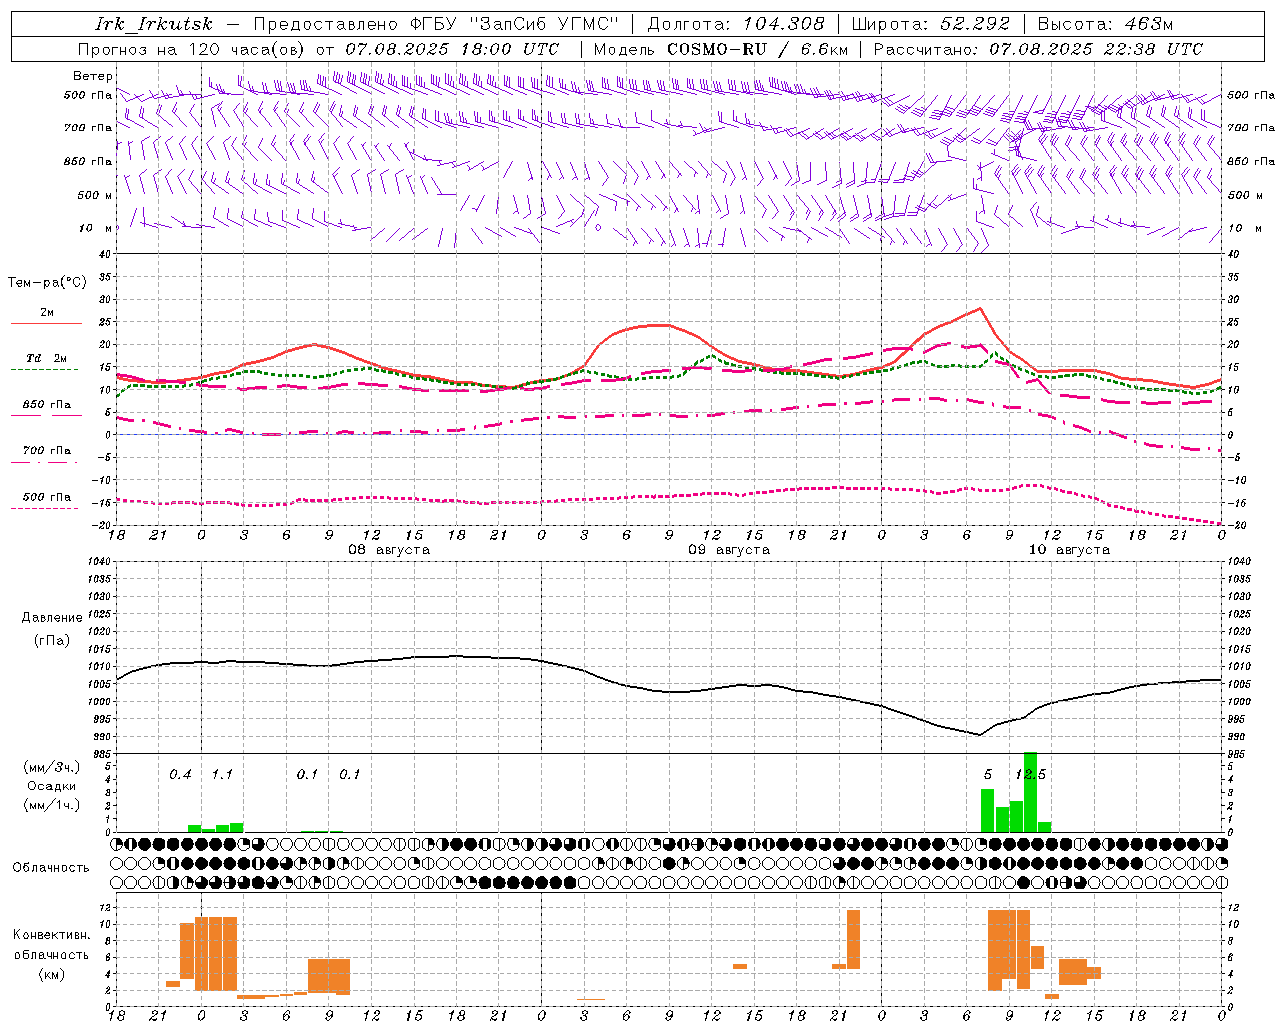This screenshot has height=1024, width=1280.
Task: Click the Долгота: 104.308 value
Action: [x=736, y=24]
